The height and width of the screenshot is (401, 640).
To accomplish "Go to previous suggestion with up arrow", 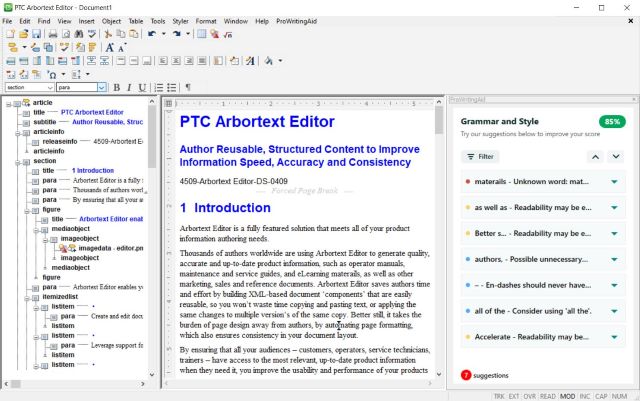I will click(596, 157).
